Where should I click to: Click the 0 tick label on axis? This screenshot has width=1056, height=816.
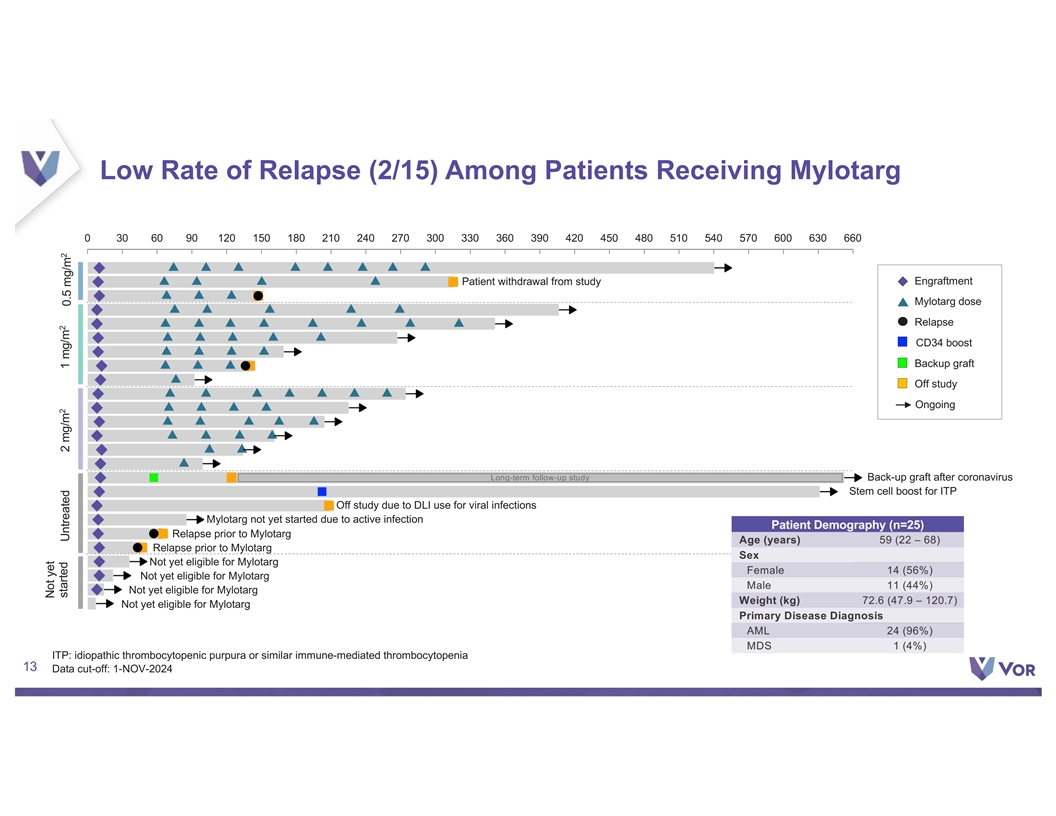[x=88, y=238]
